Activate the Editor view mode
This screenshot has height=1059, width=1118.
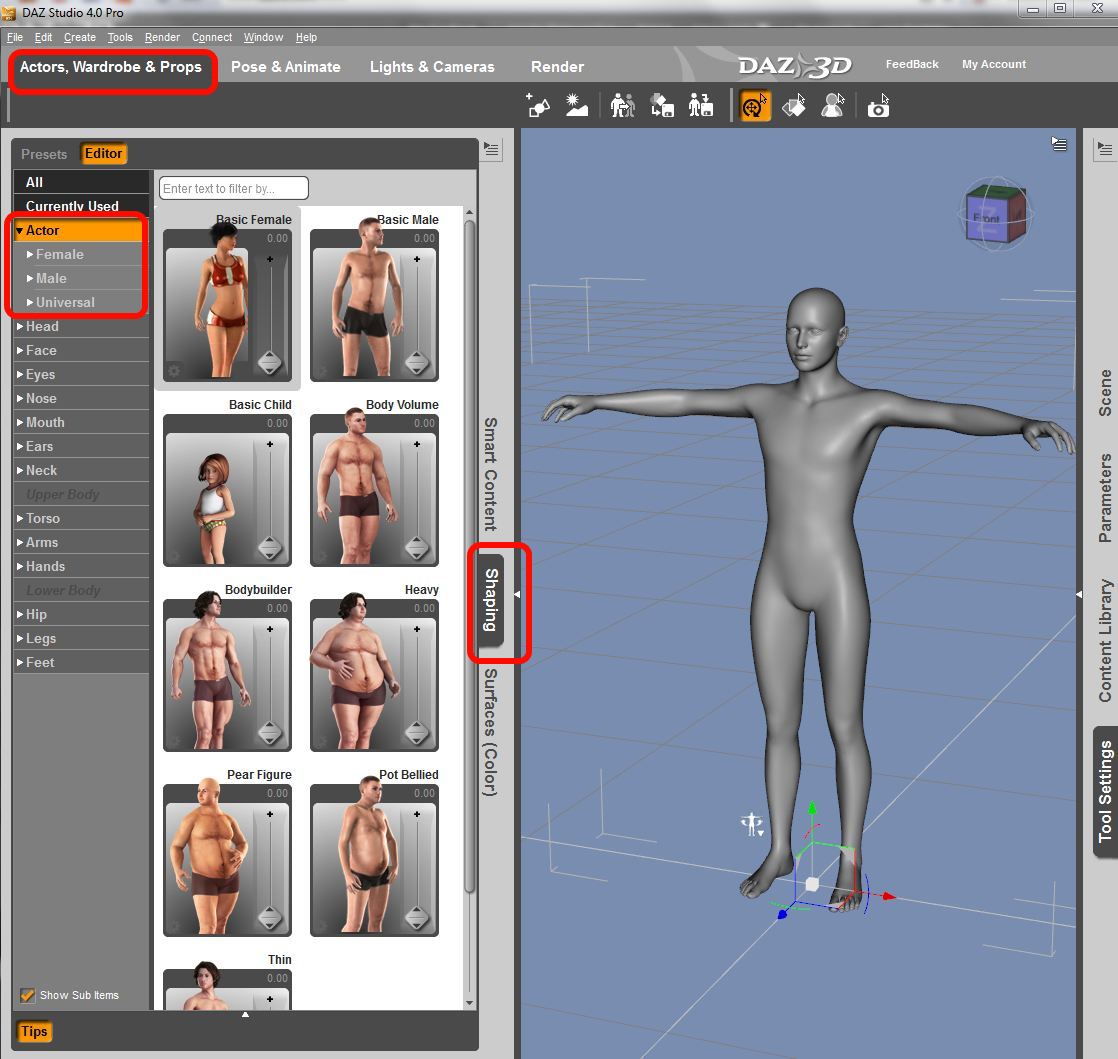point(103,153)
